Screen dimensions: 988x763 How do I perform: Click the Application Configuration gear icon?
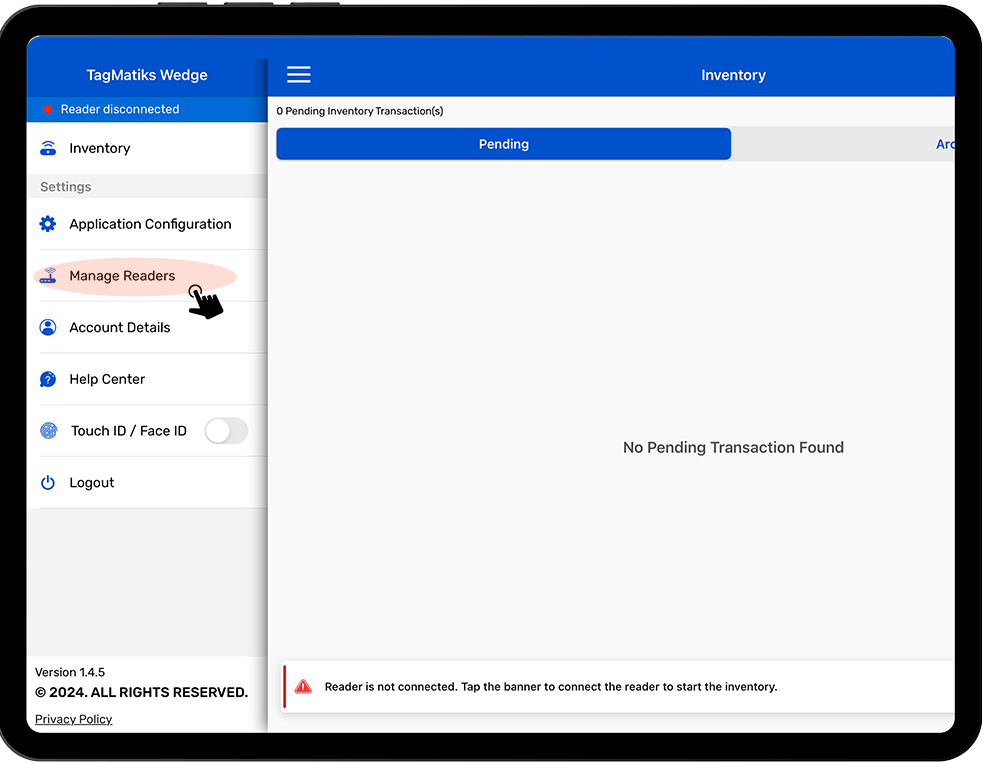[48, 224]
